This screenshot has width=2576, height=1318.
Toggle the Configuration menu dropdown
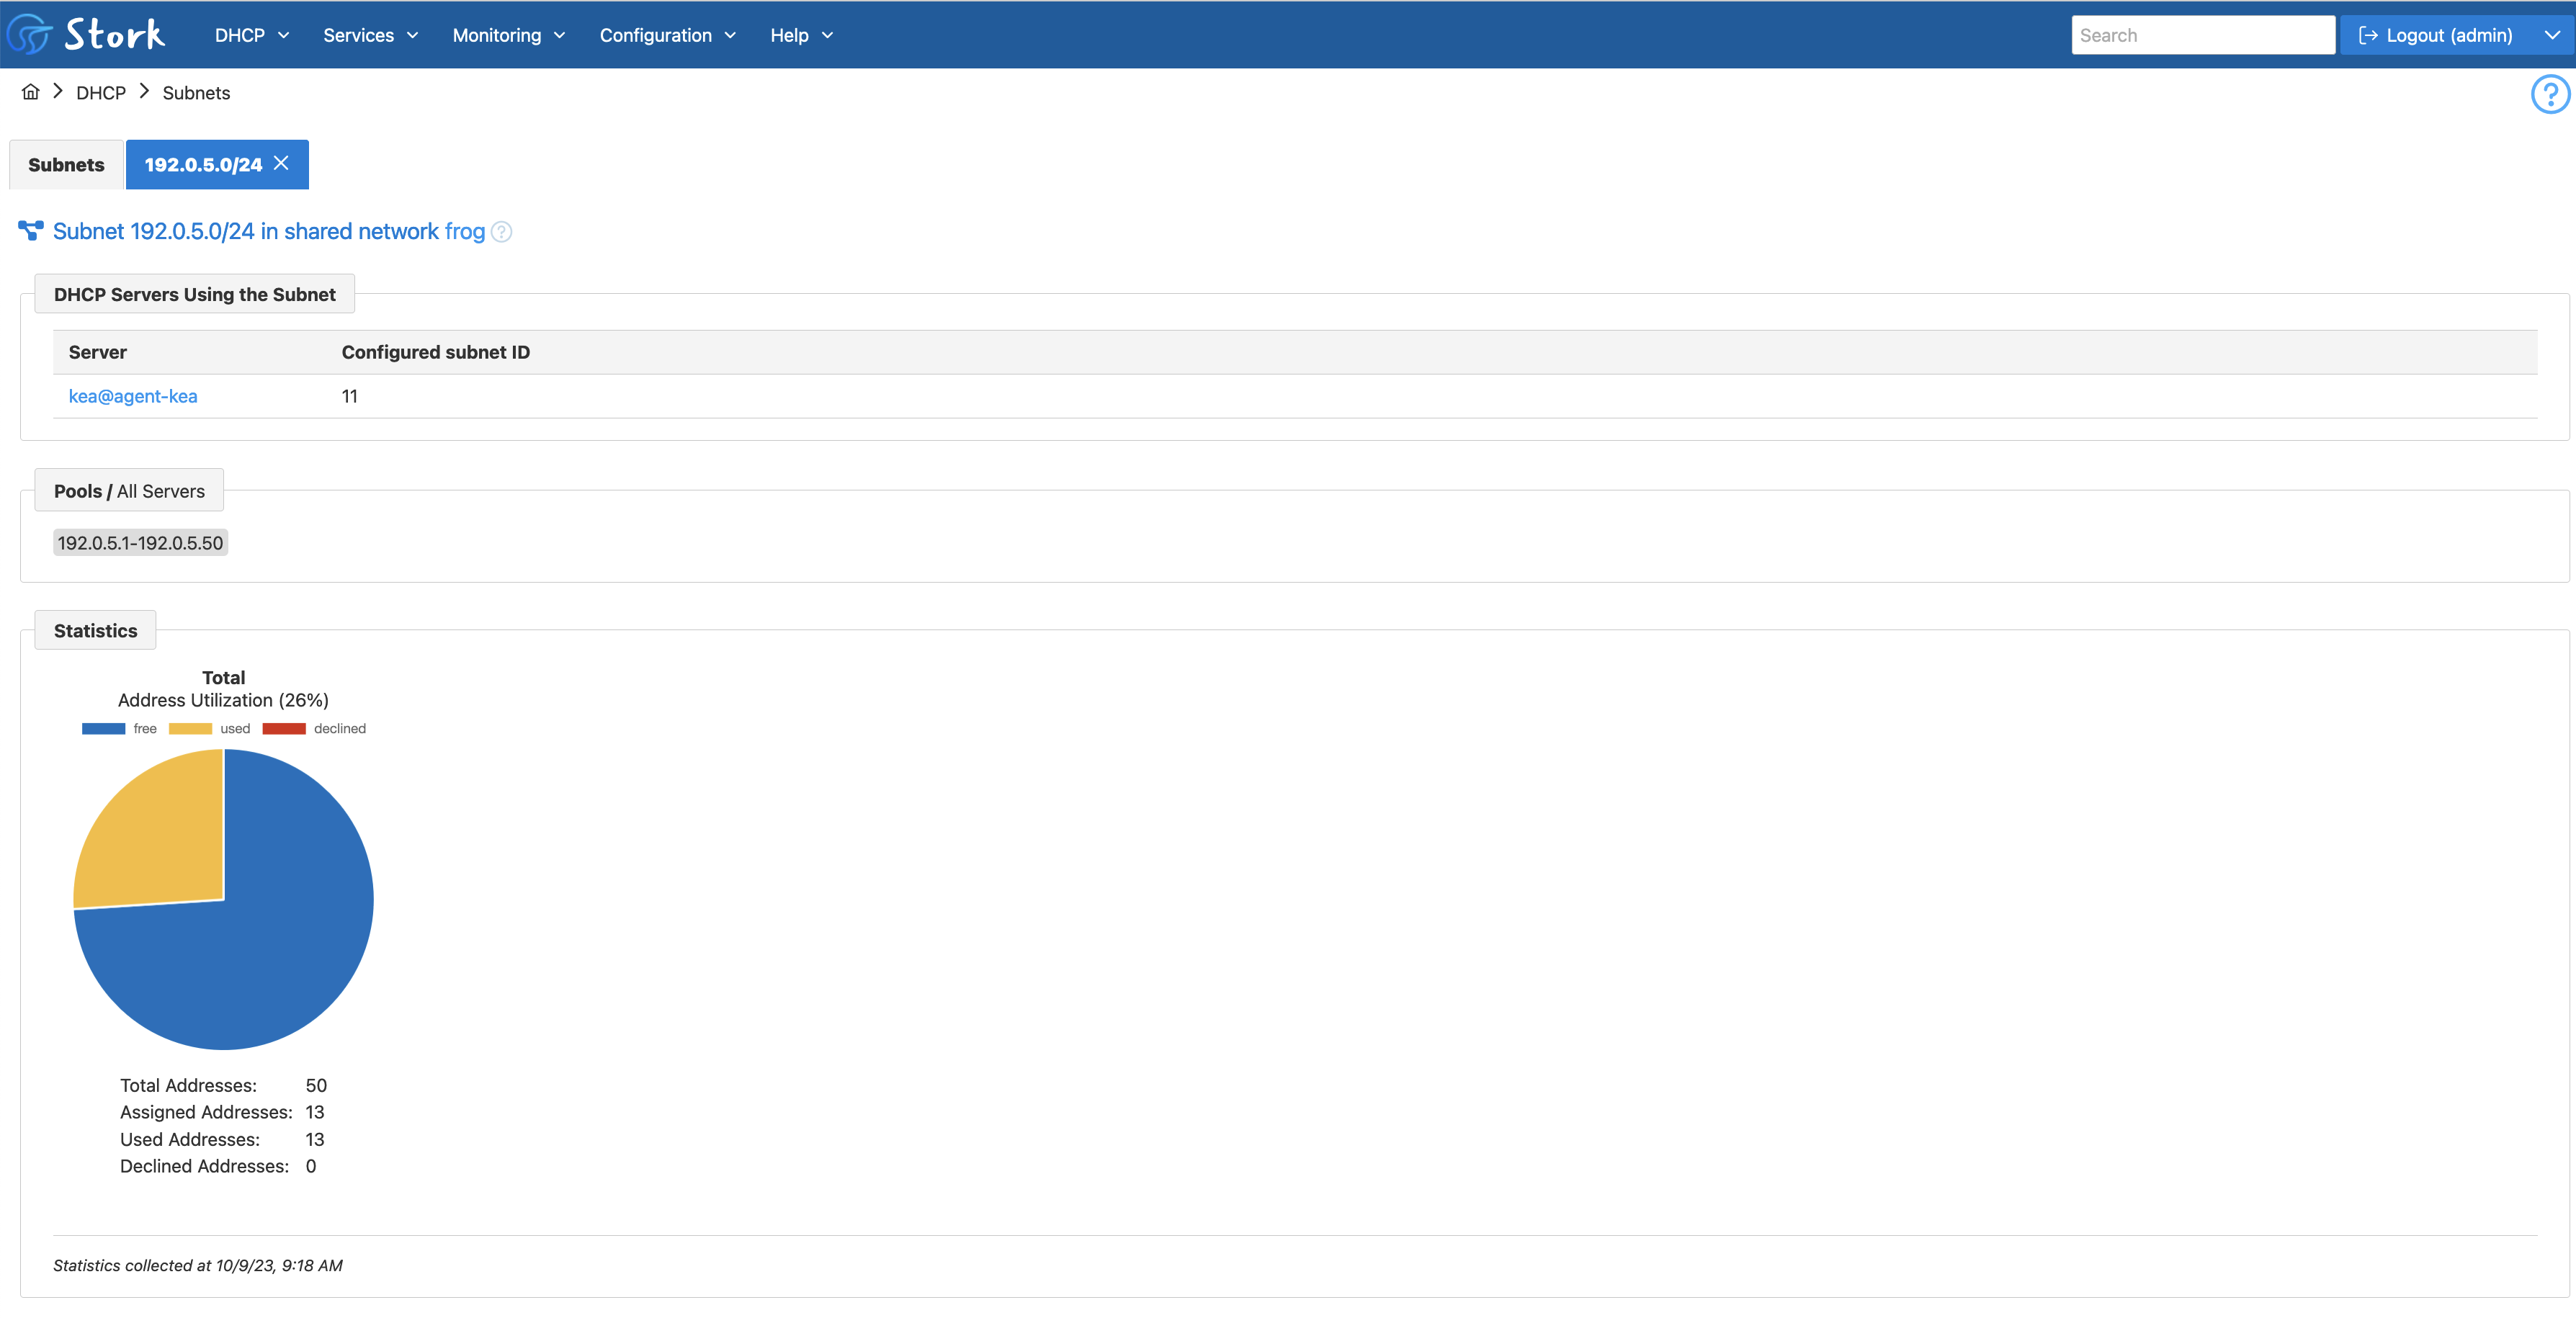pyautogui.click(x=668, y=34)
